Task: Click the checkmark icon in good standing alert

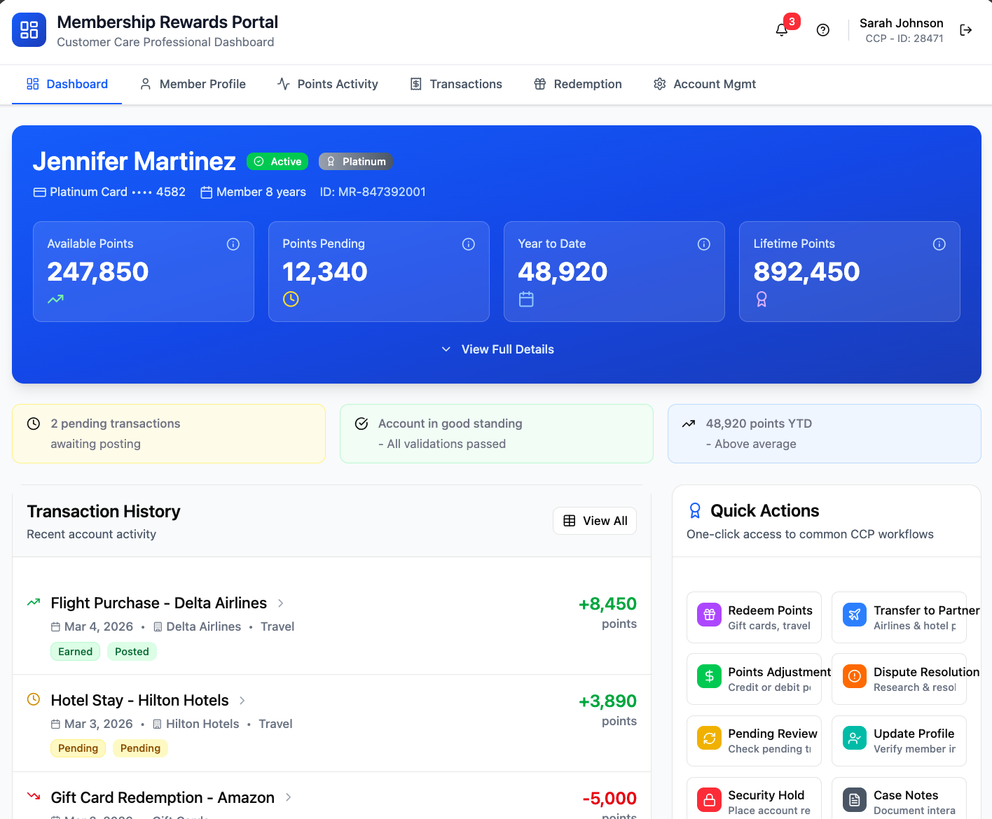Action: 361,424
